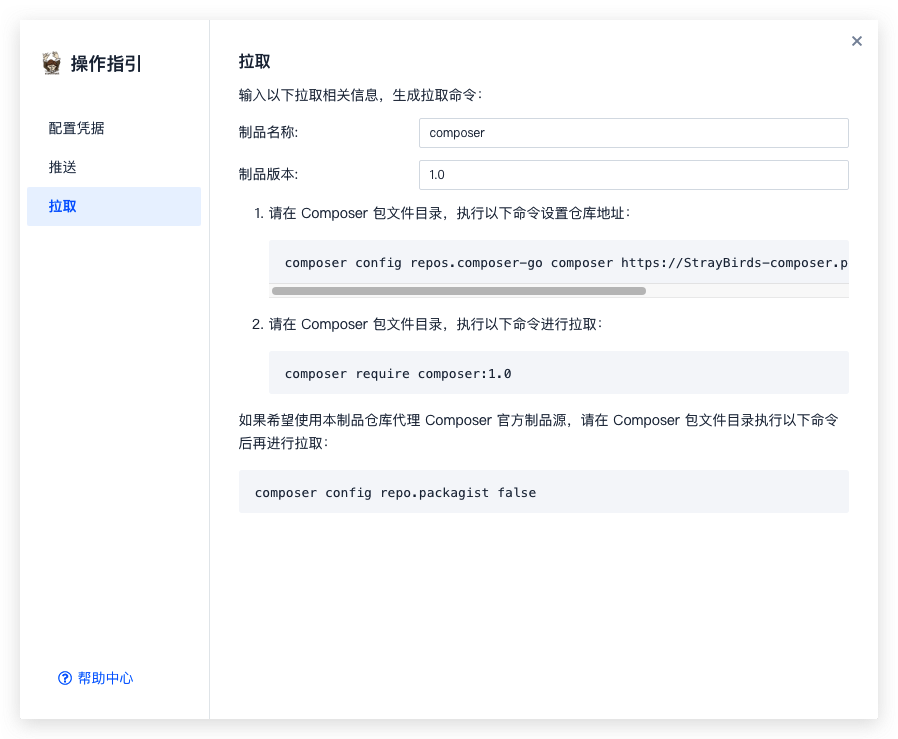Viewport: 898px width, 739px height.
Task: Click the 制品版本 label
Action: click(x=269, y=174)
